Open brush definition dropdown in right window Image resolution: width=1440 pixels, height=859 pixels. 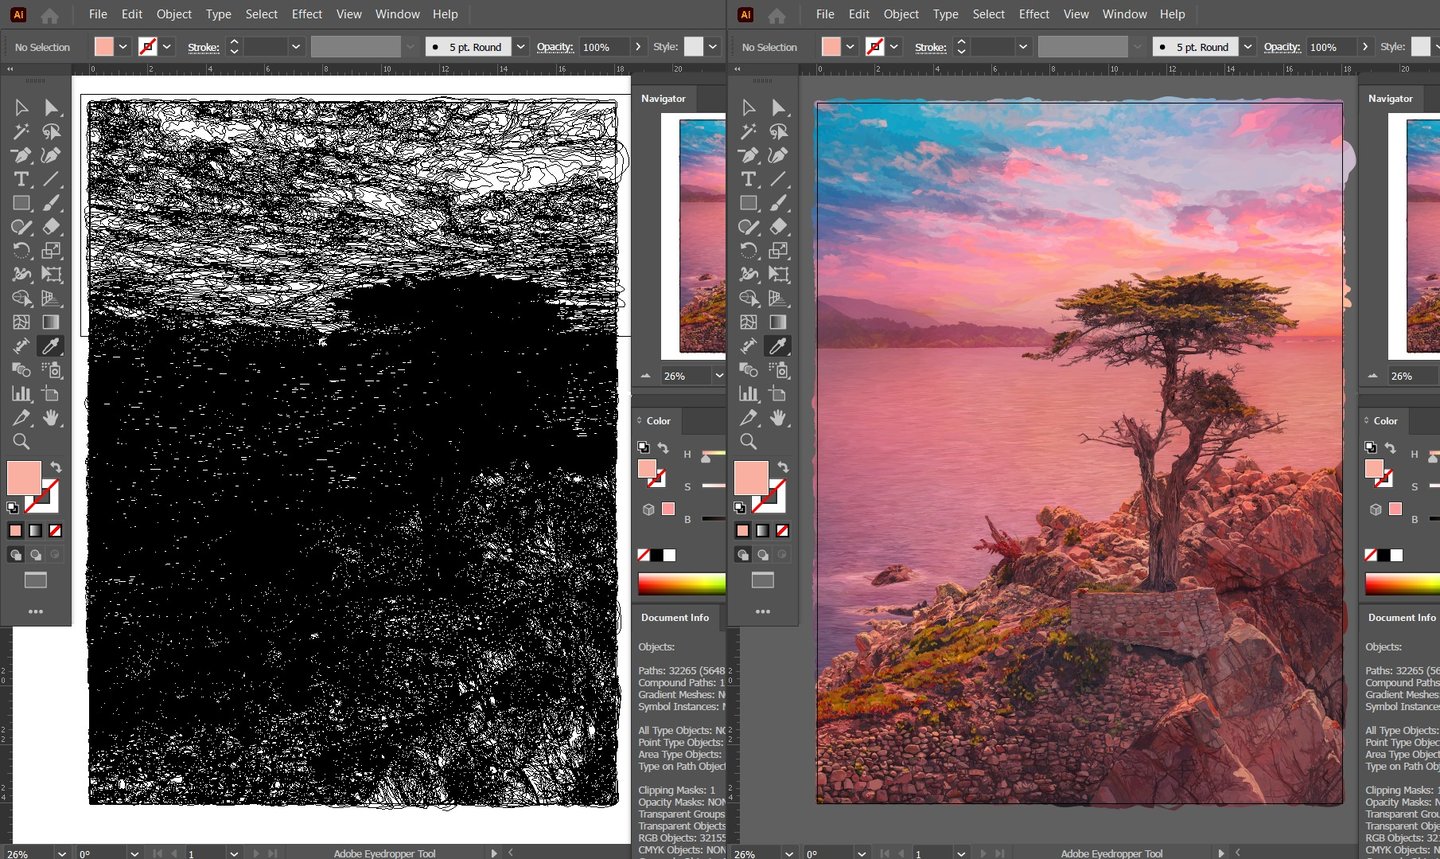pyautogui.click(x=1247, y=47)
